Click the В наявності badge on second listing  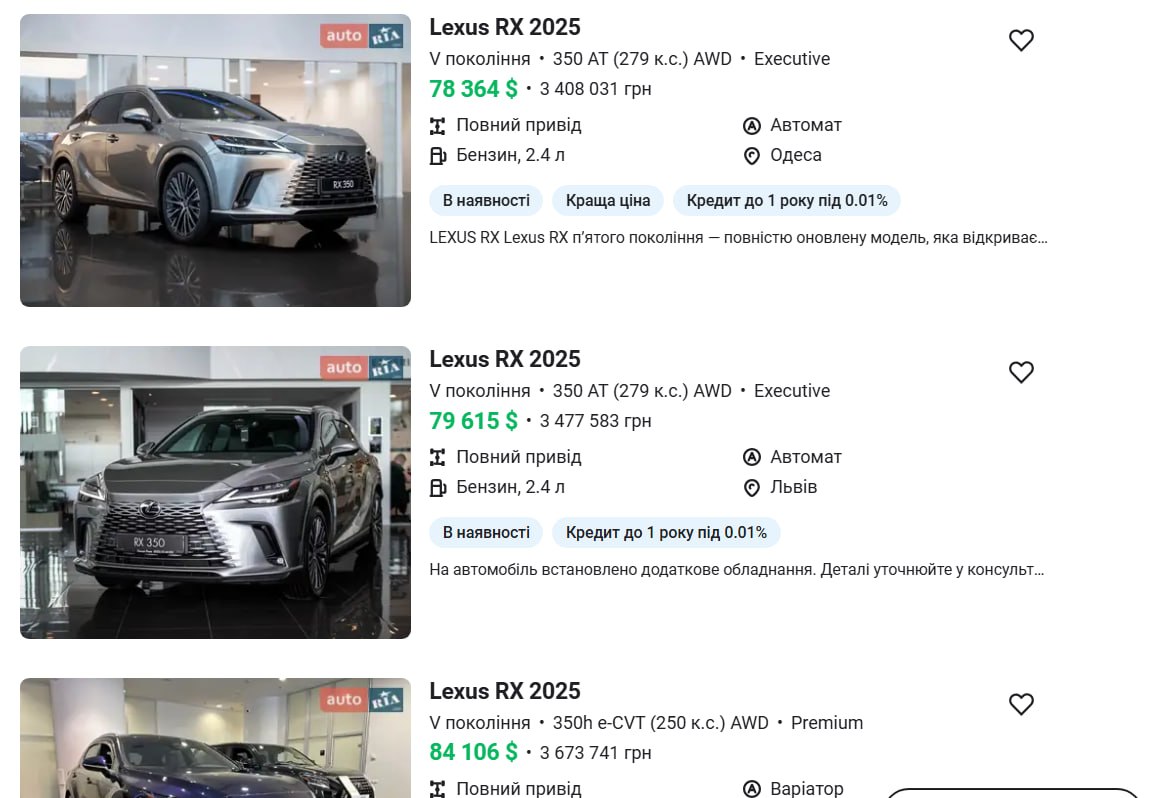485,532
